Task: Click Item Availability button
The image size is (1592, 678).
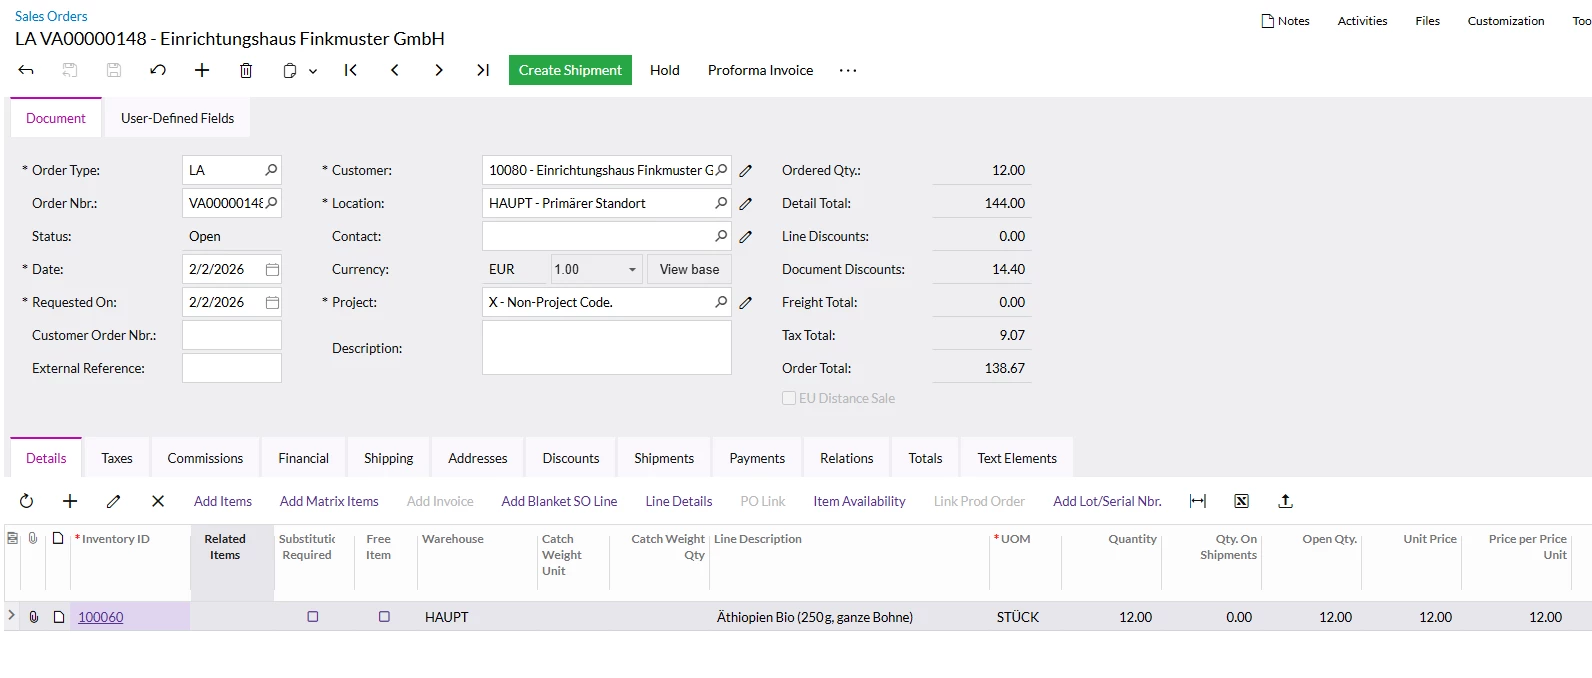Action: coord(859,501)
